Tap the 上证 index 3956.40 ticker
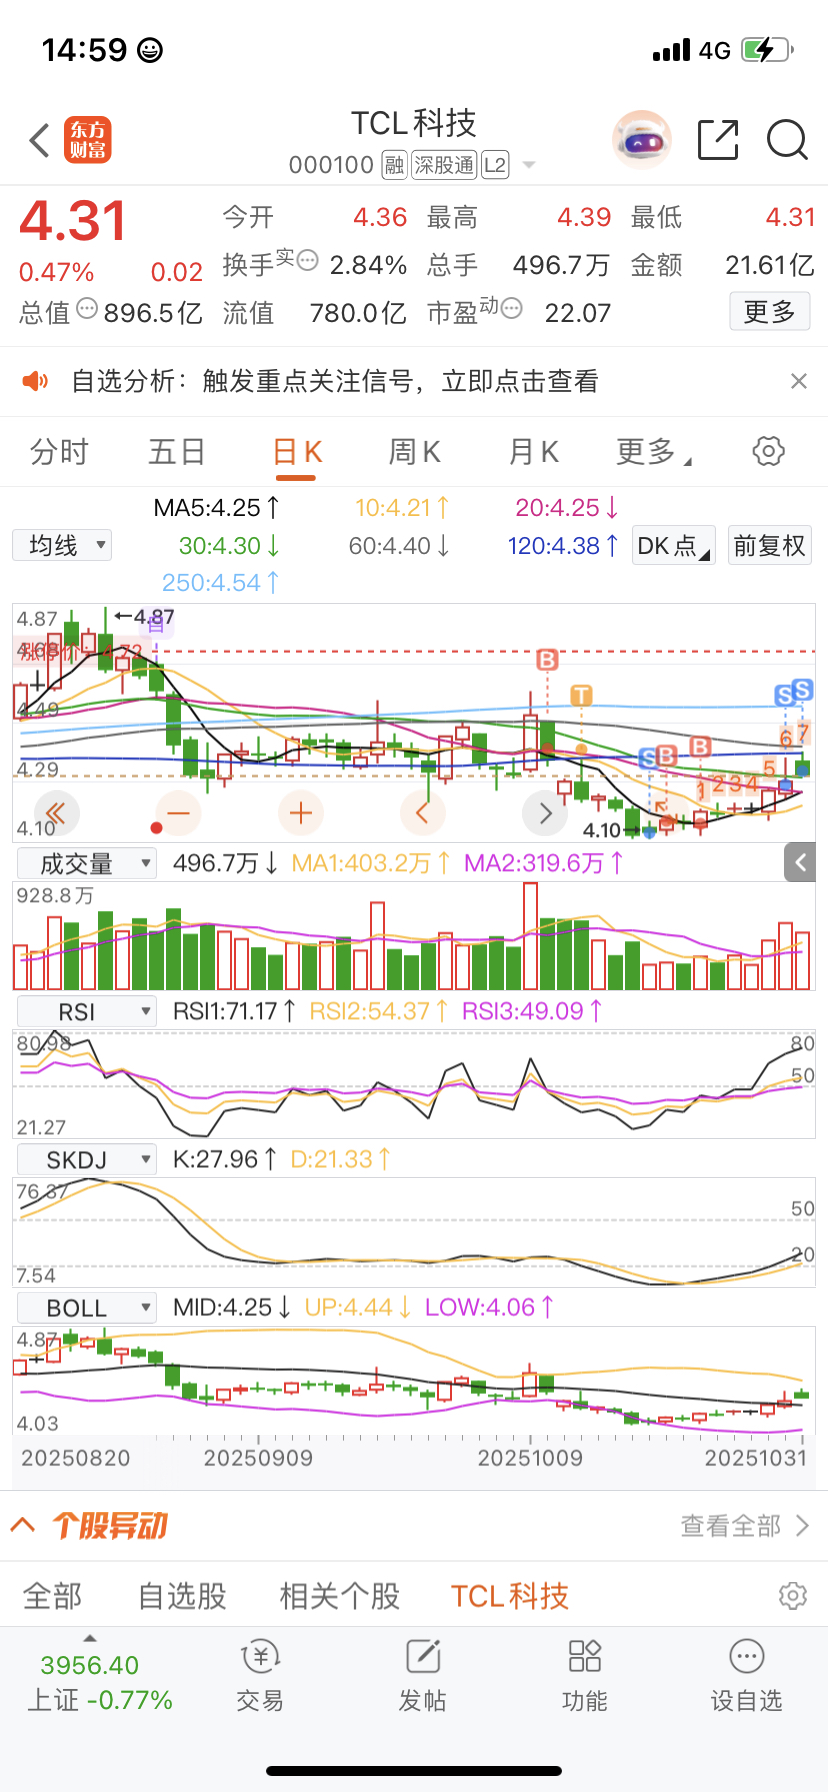The image size is (828, 1792). (x=99, y=1681)
